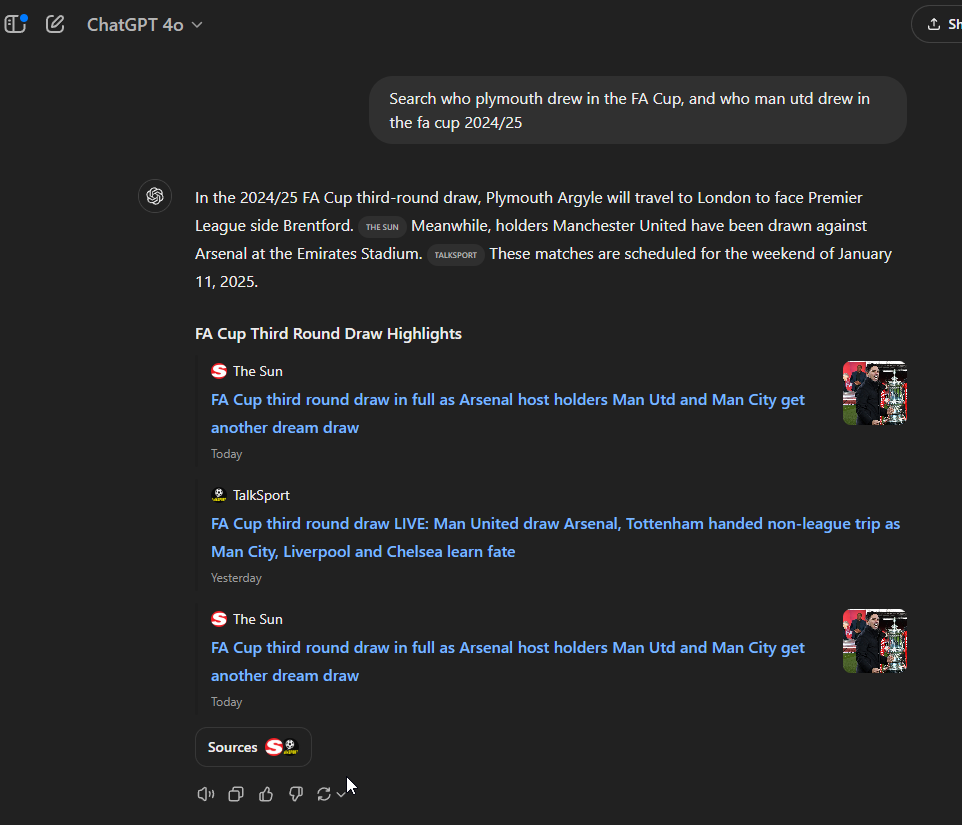Click the TalkSport favicon in the highlights

[219, 494]
